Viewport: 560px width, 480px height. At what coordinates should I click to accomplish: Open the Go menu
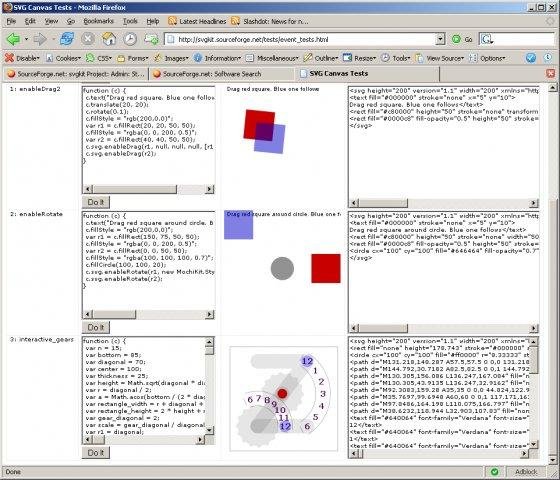(x=71, y=21)
